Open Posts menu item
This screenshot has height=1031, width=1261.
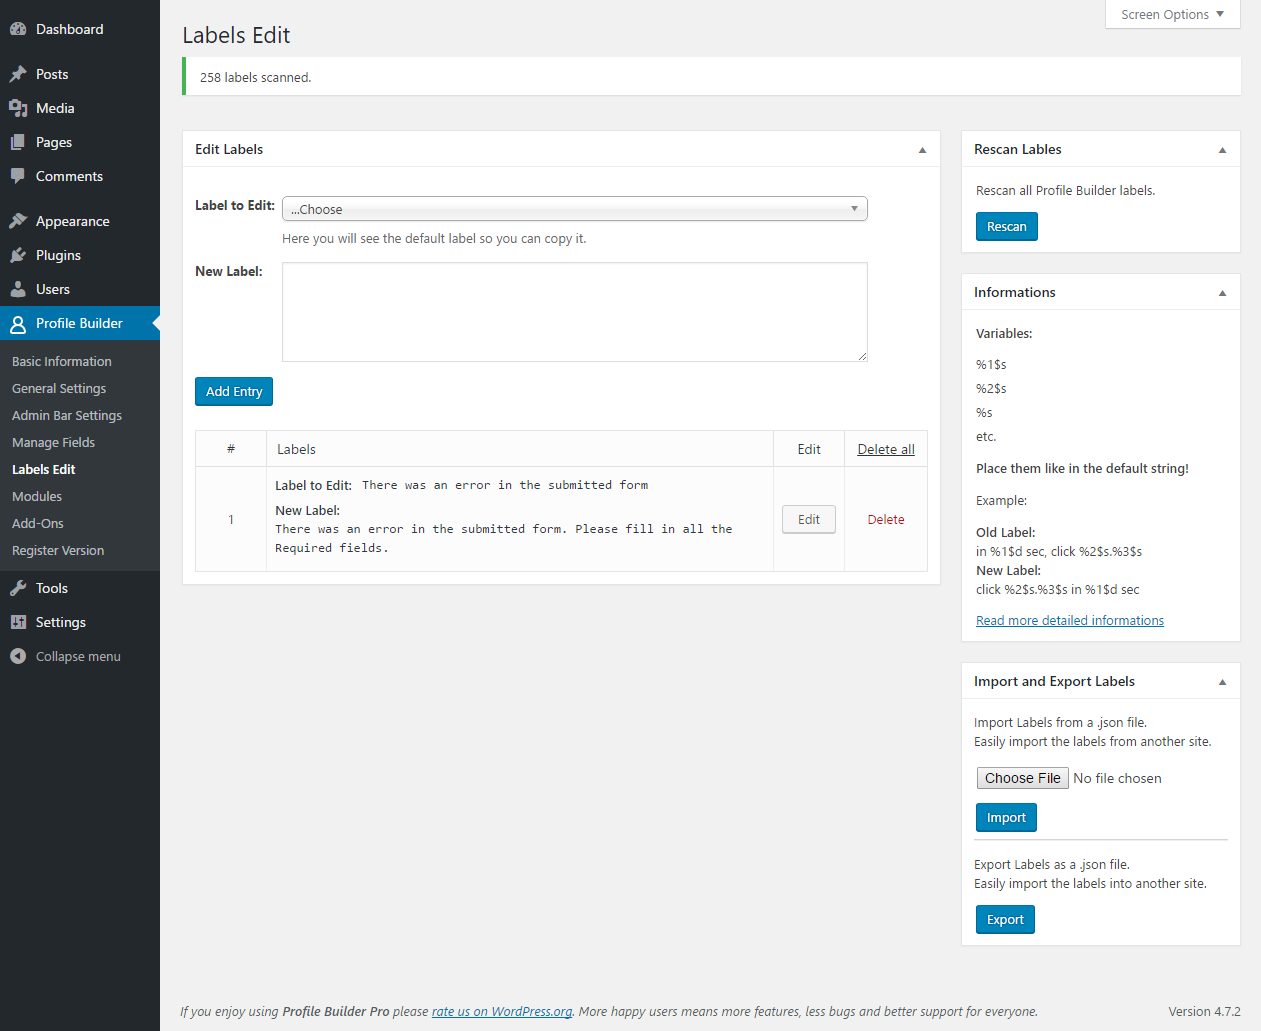[80, 74]
